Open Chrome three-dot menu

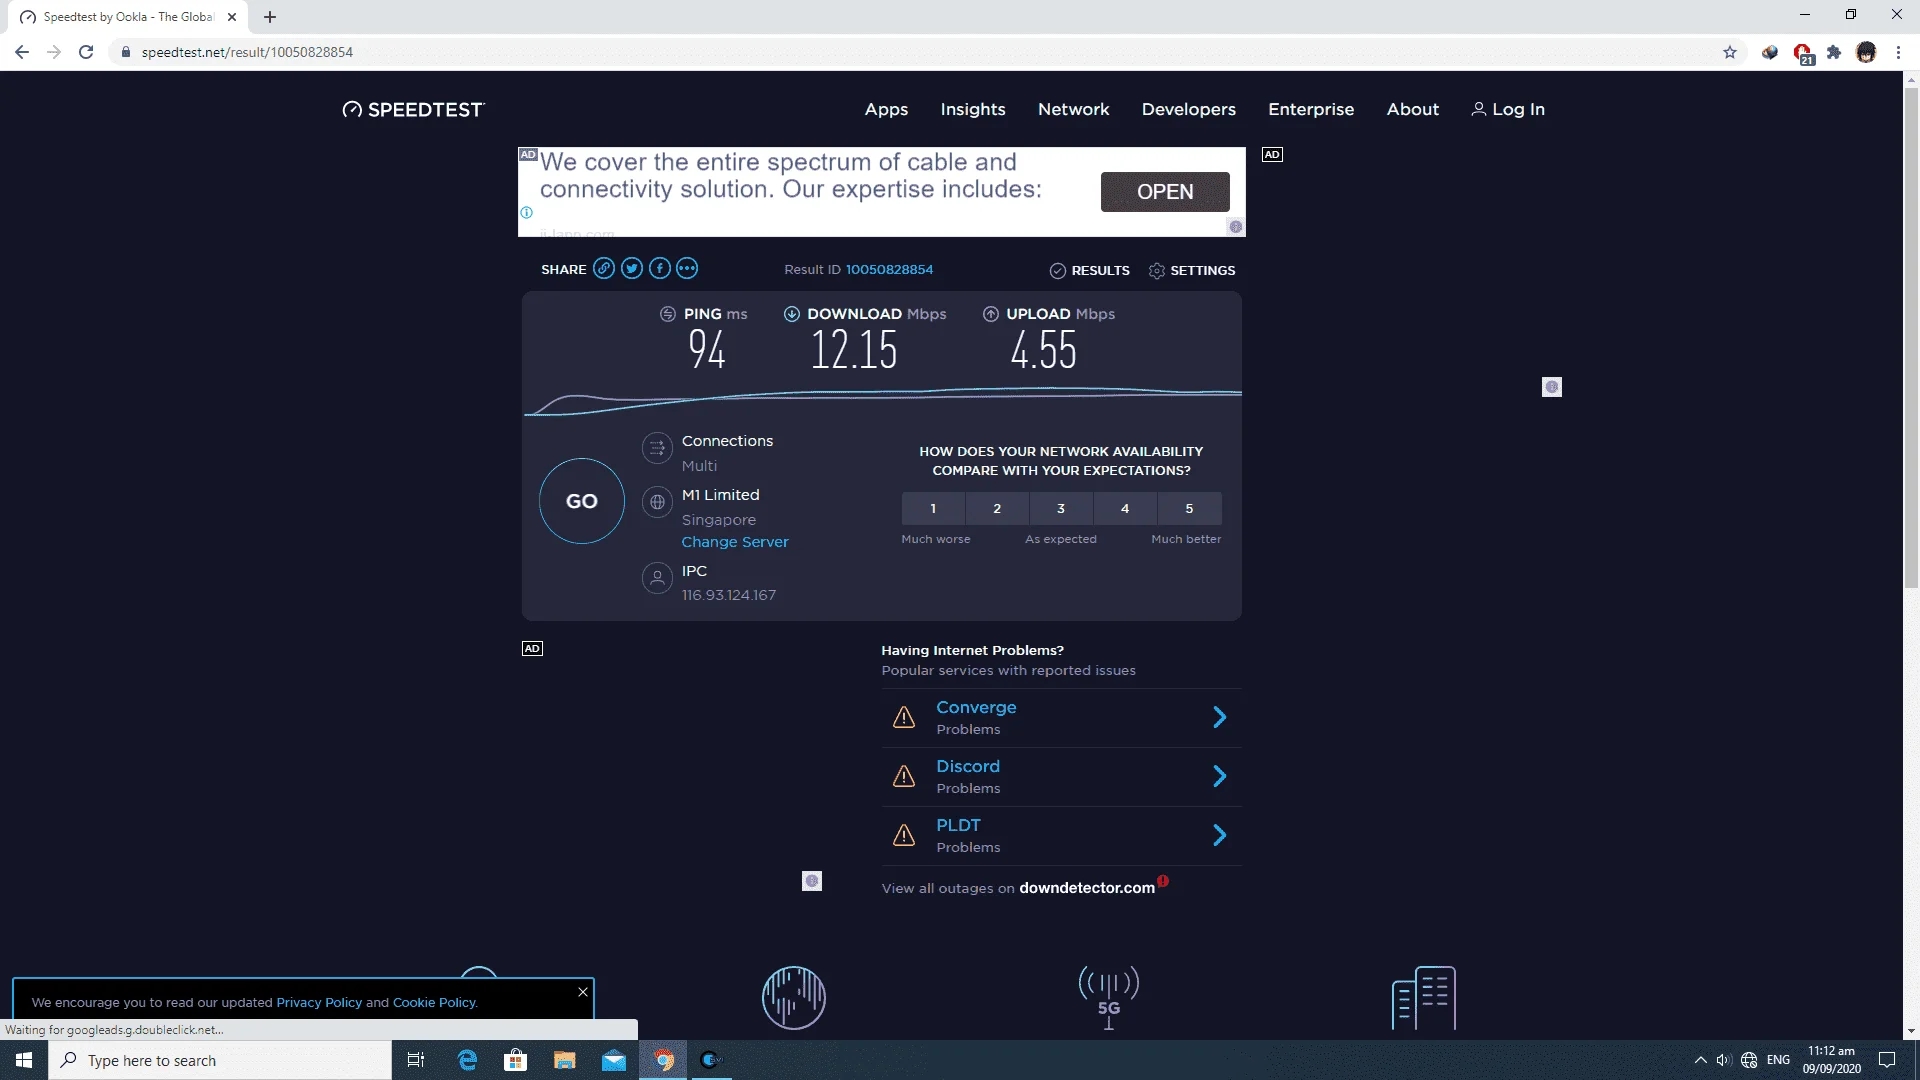click(x=1898, y=52)
